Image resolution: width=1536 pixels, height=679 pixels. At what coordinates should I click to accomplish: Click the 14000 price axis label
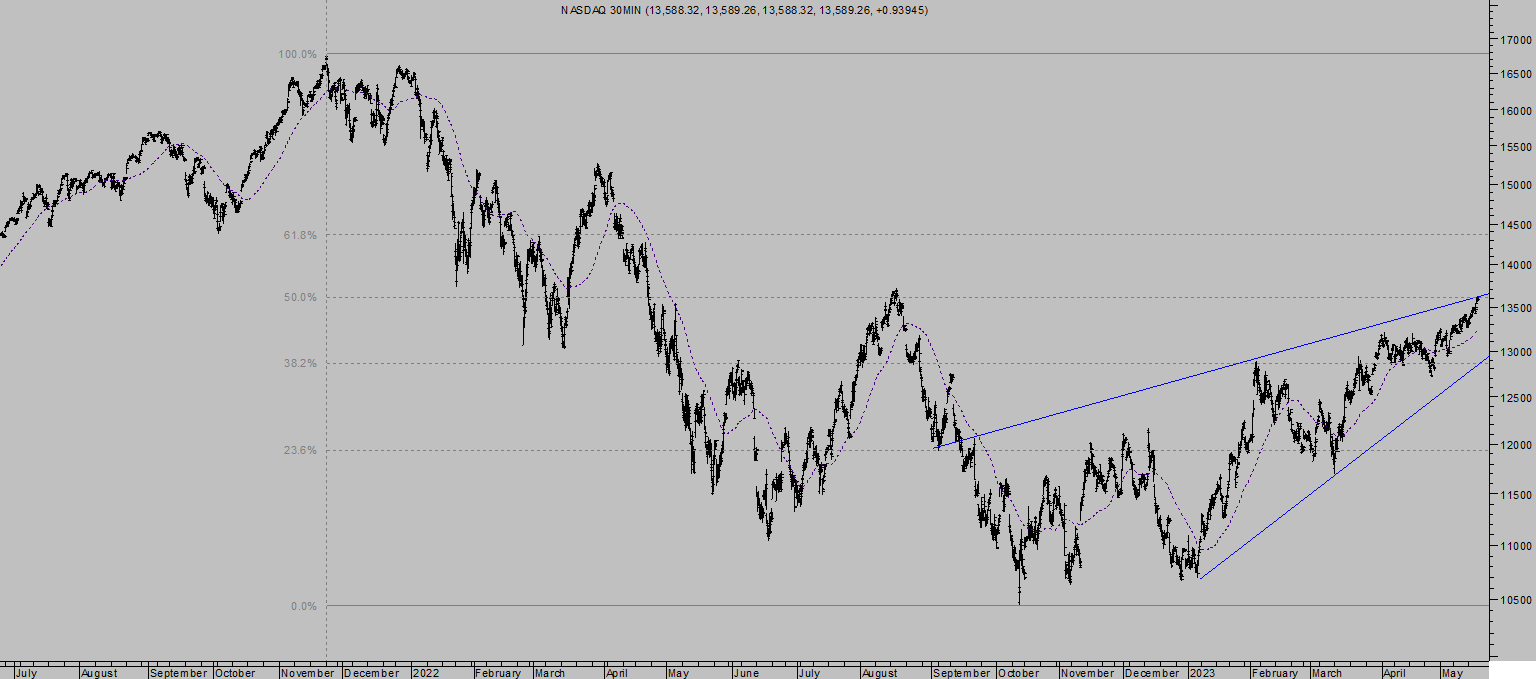(1517, 266)
